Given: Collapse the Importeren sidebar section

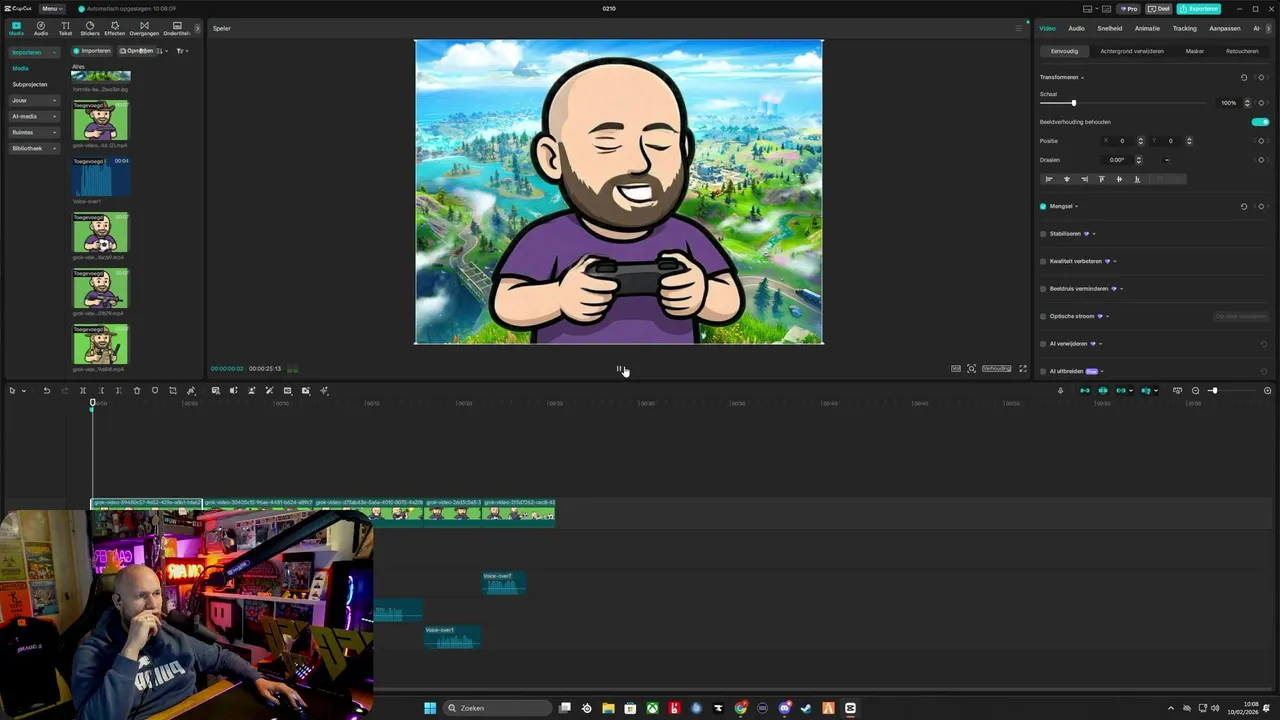Looking at the screenshot, I should pyautogui.click(x=54, y=52).
